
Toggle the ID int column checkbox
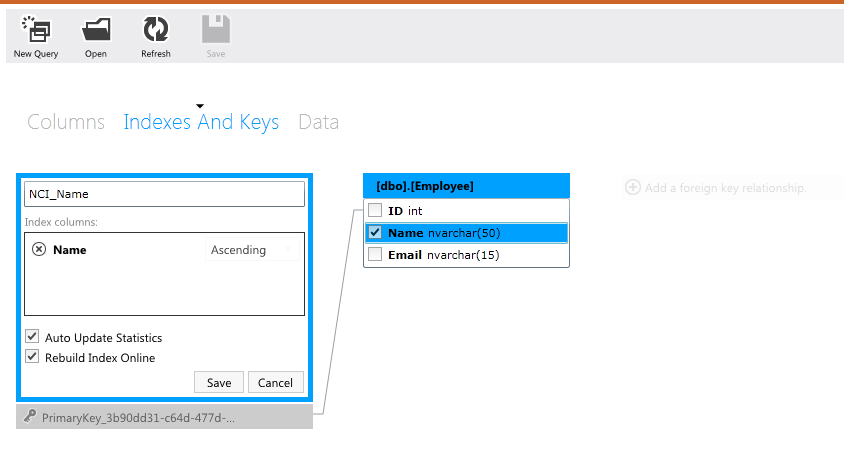pos(375,211)
